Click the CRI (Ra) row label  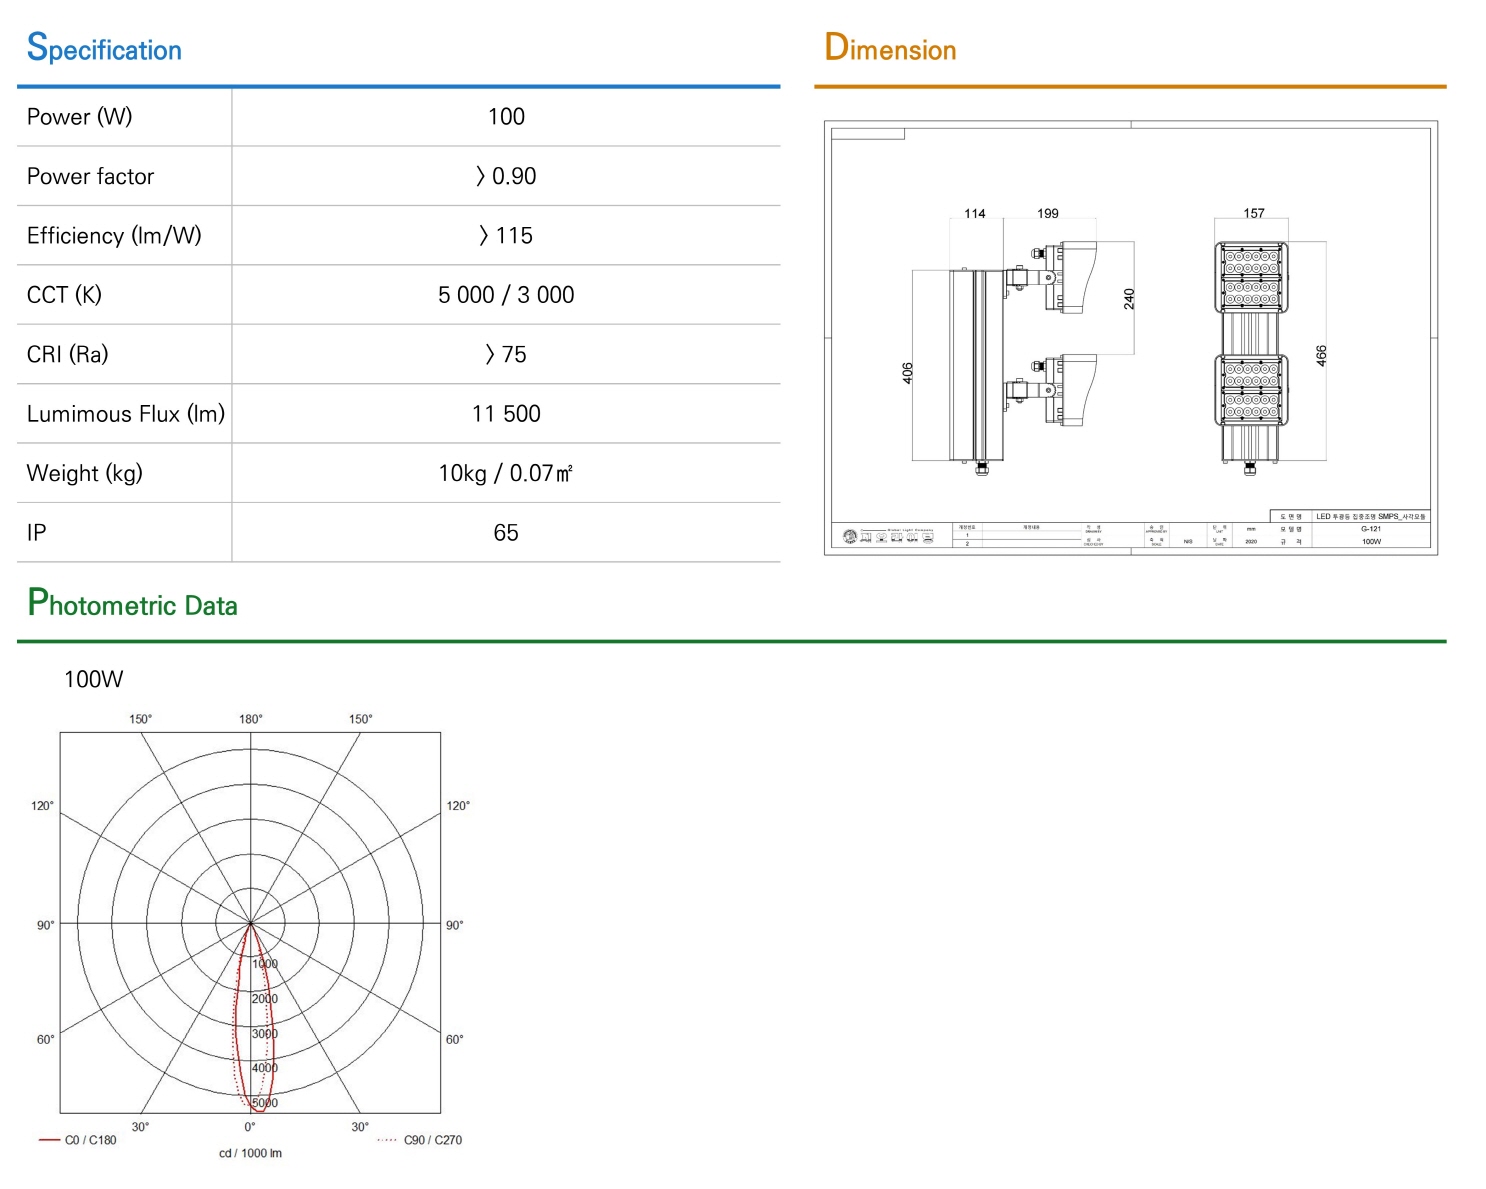[x=67, y=355]
